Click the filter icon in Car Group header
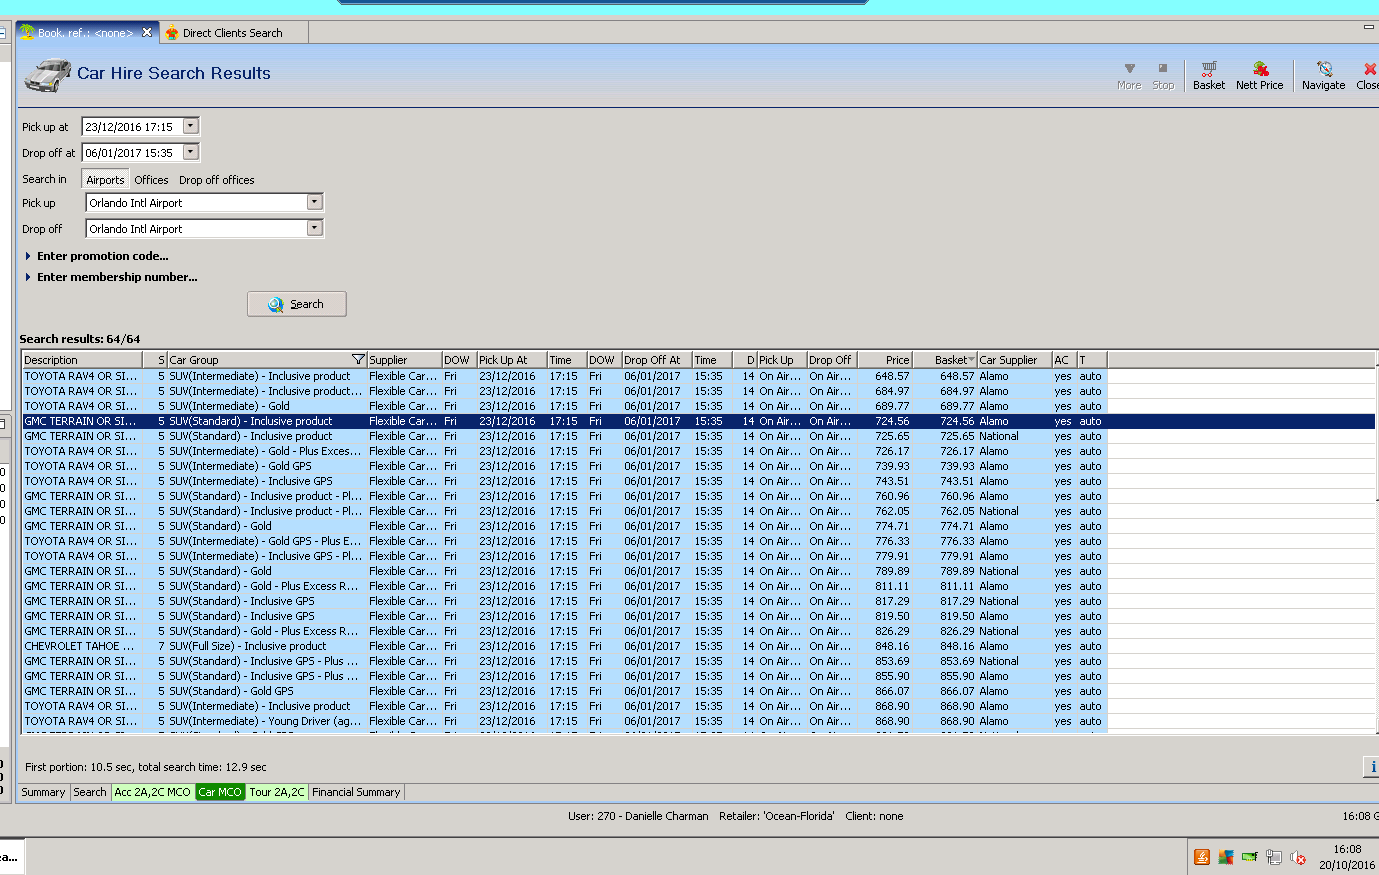 coord(358,360)
